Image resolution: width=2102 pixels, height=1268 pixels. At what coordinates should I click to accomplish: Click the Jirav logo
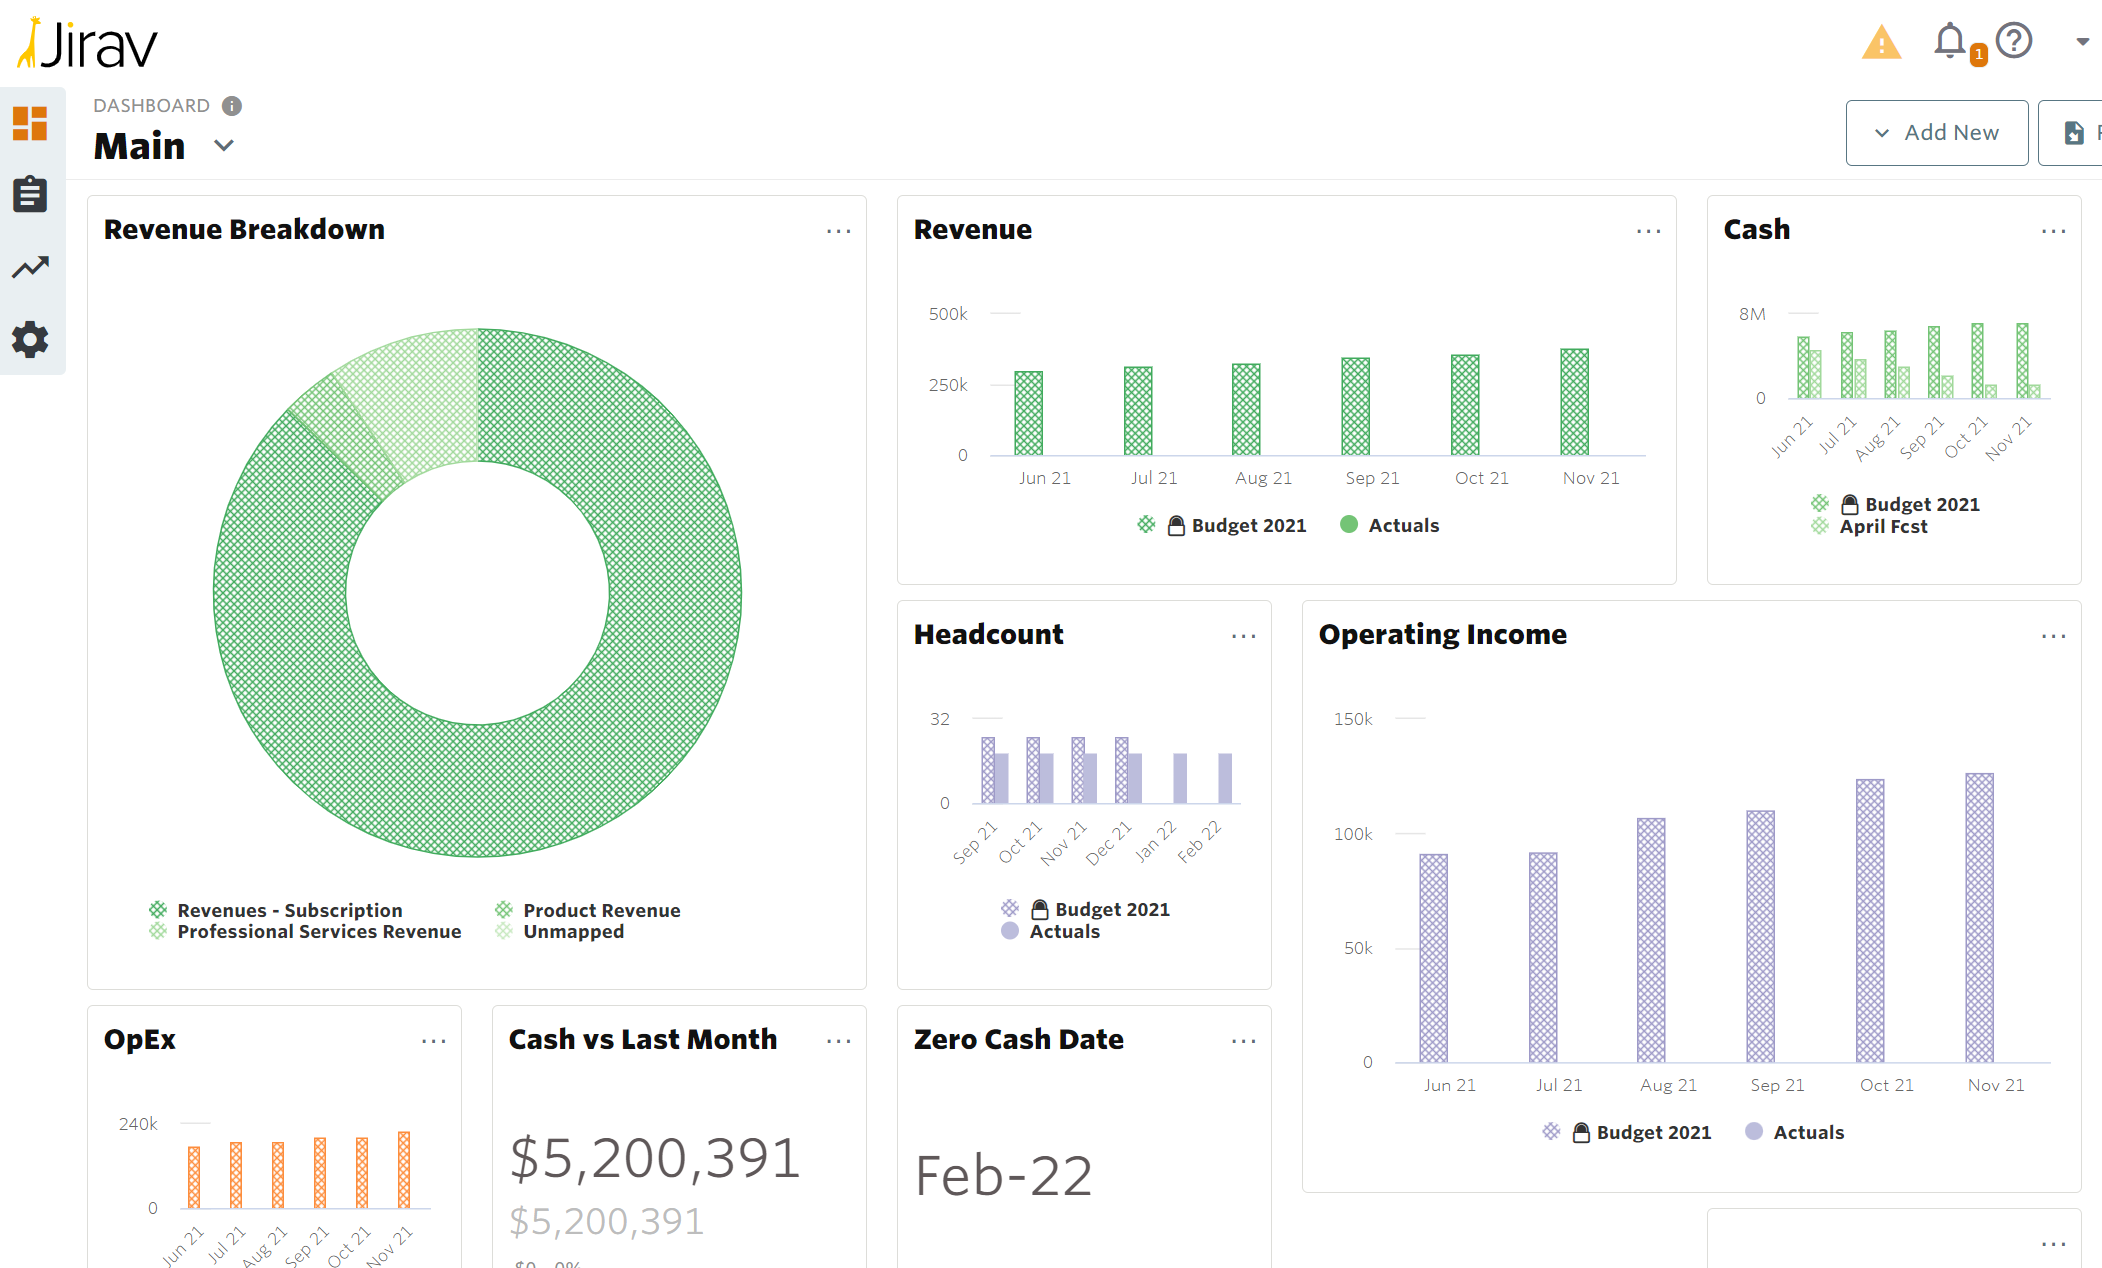pos(86,43)
